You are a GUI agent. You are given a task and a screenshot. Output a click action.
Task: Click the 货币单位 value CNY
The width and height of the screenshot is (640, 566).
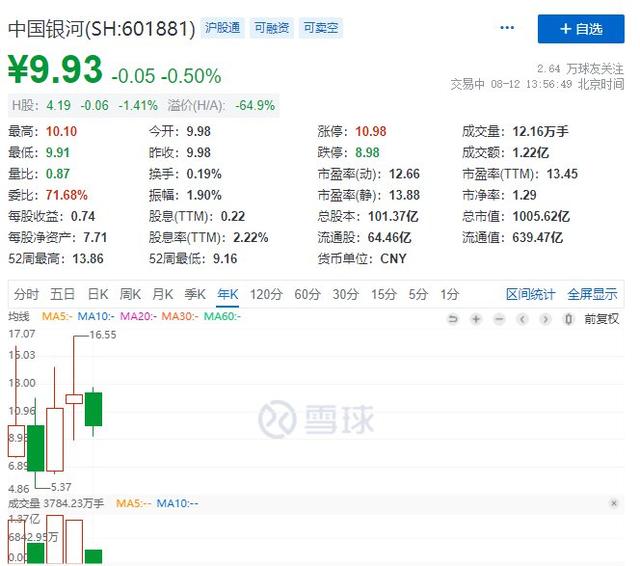393,259
